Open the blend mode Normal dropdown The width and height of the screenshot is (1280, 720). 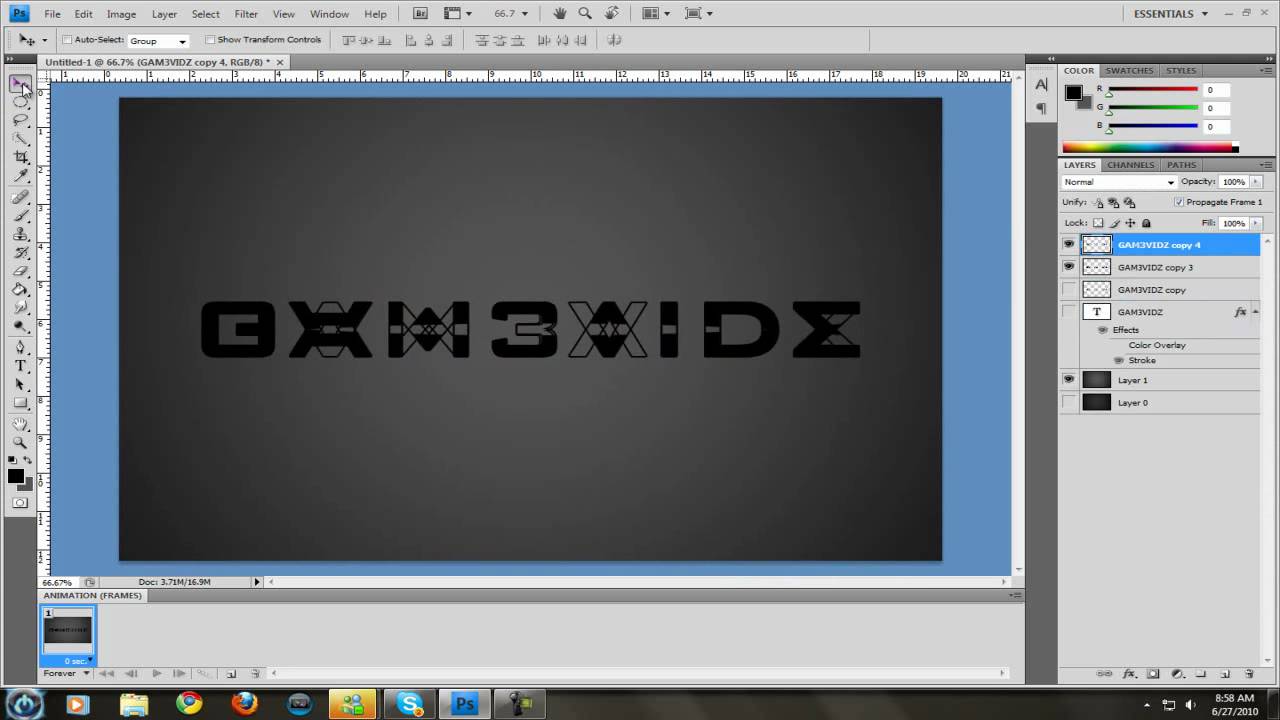click(1119, 182)
